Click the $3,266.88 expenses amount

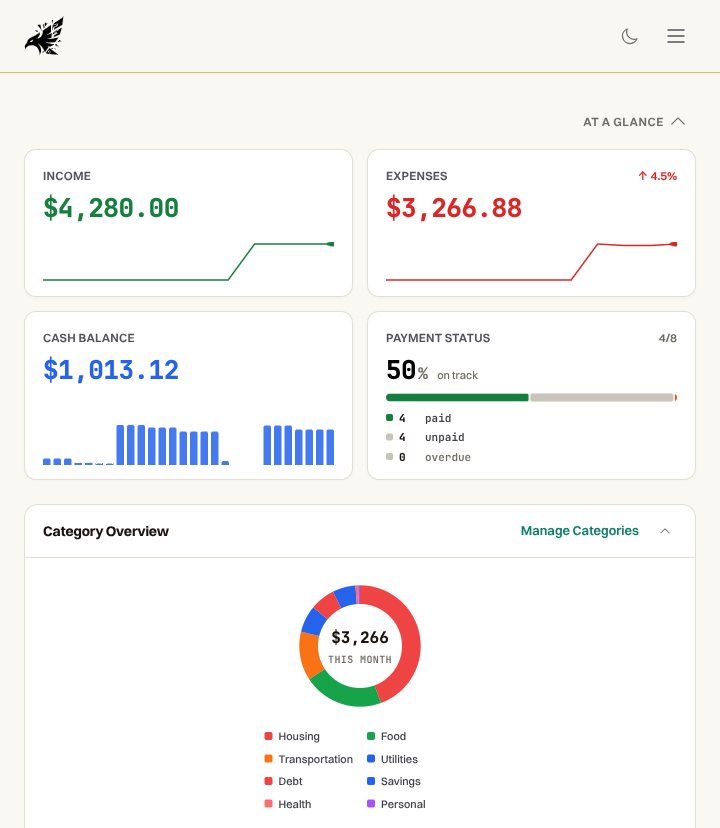454,208
